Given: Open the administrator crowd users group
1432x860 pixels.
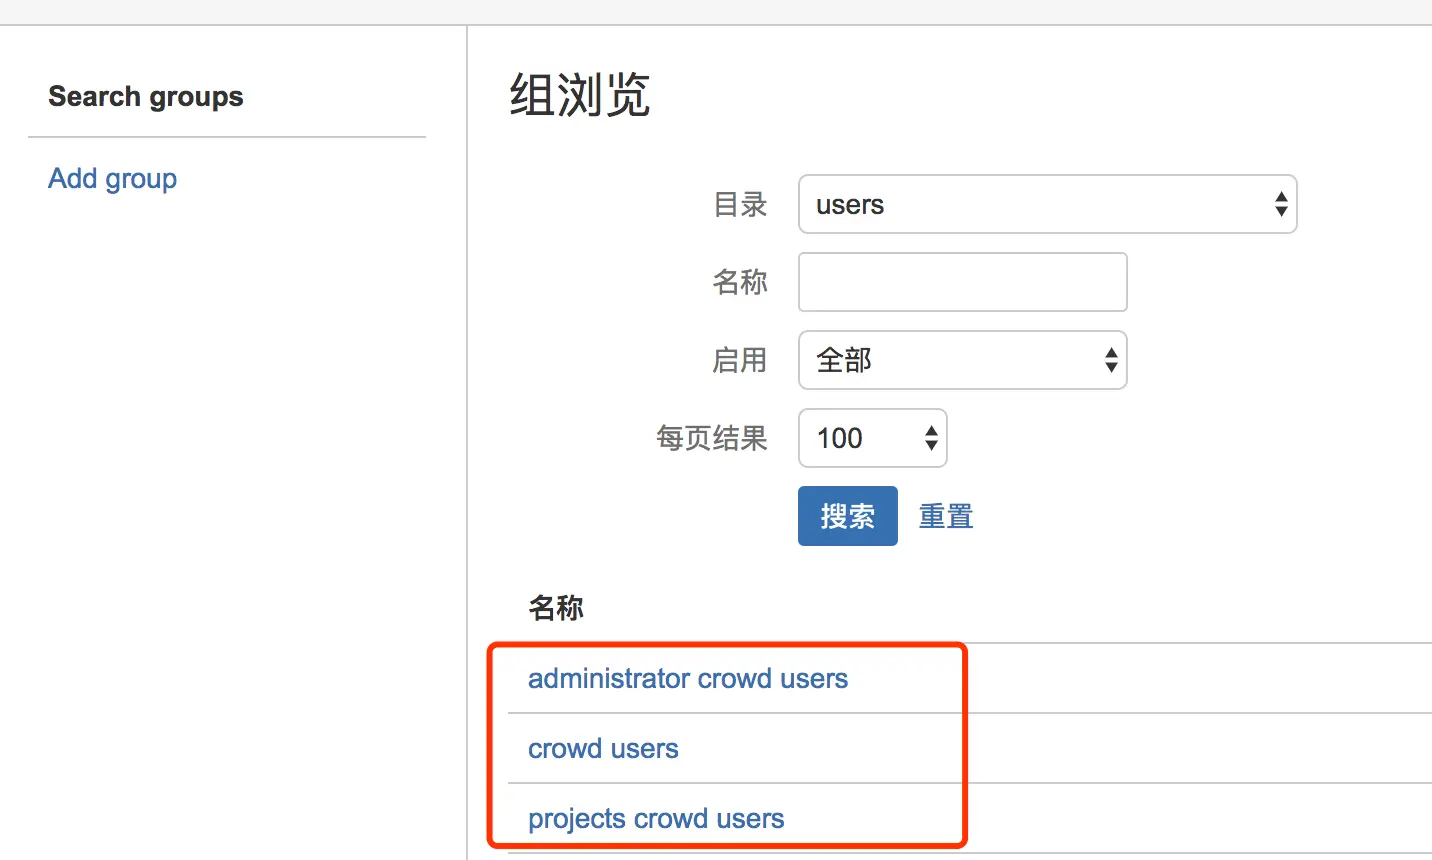Looking at the screenshot, I should click(687, 679).
